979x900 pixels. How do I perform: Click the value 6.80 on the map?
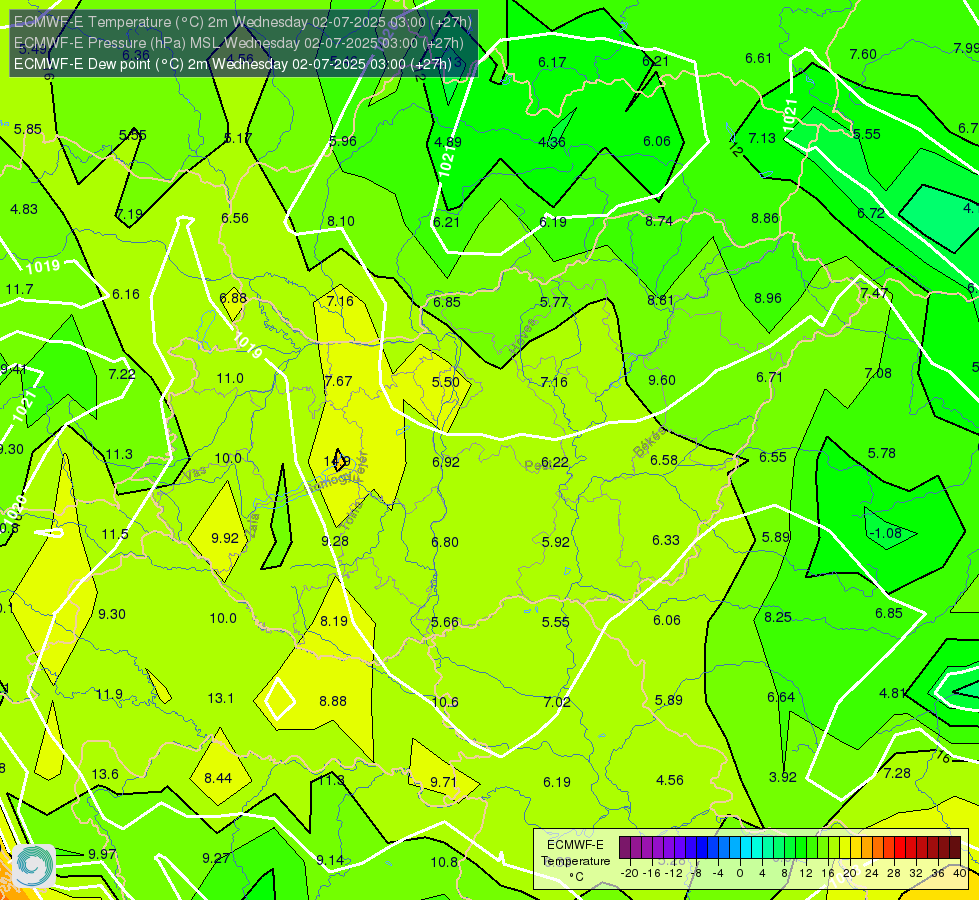point(445,542)
